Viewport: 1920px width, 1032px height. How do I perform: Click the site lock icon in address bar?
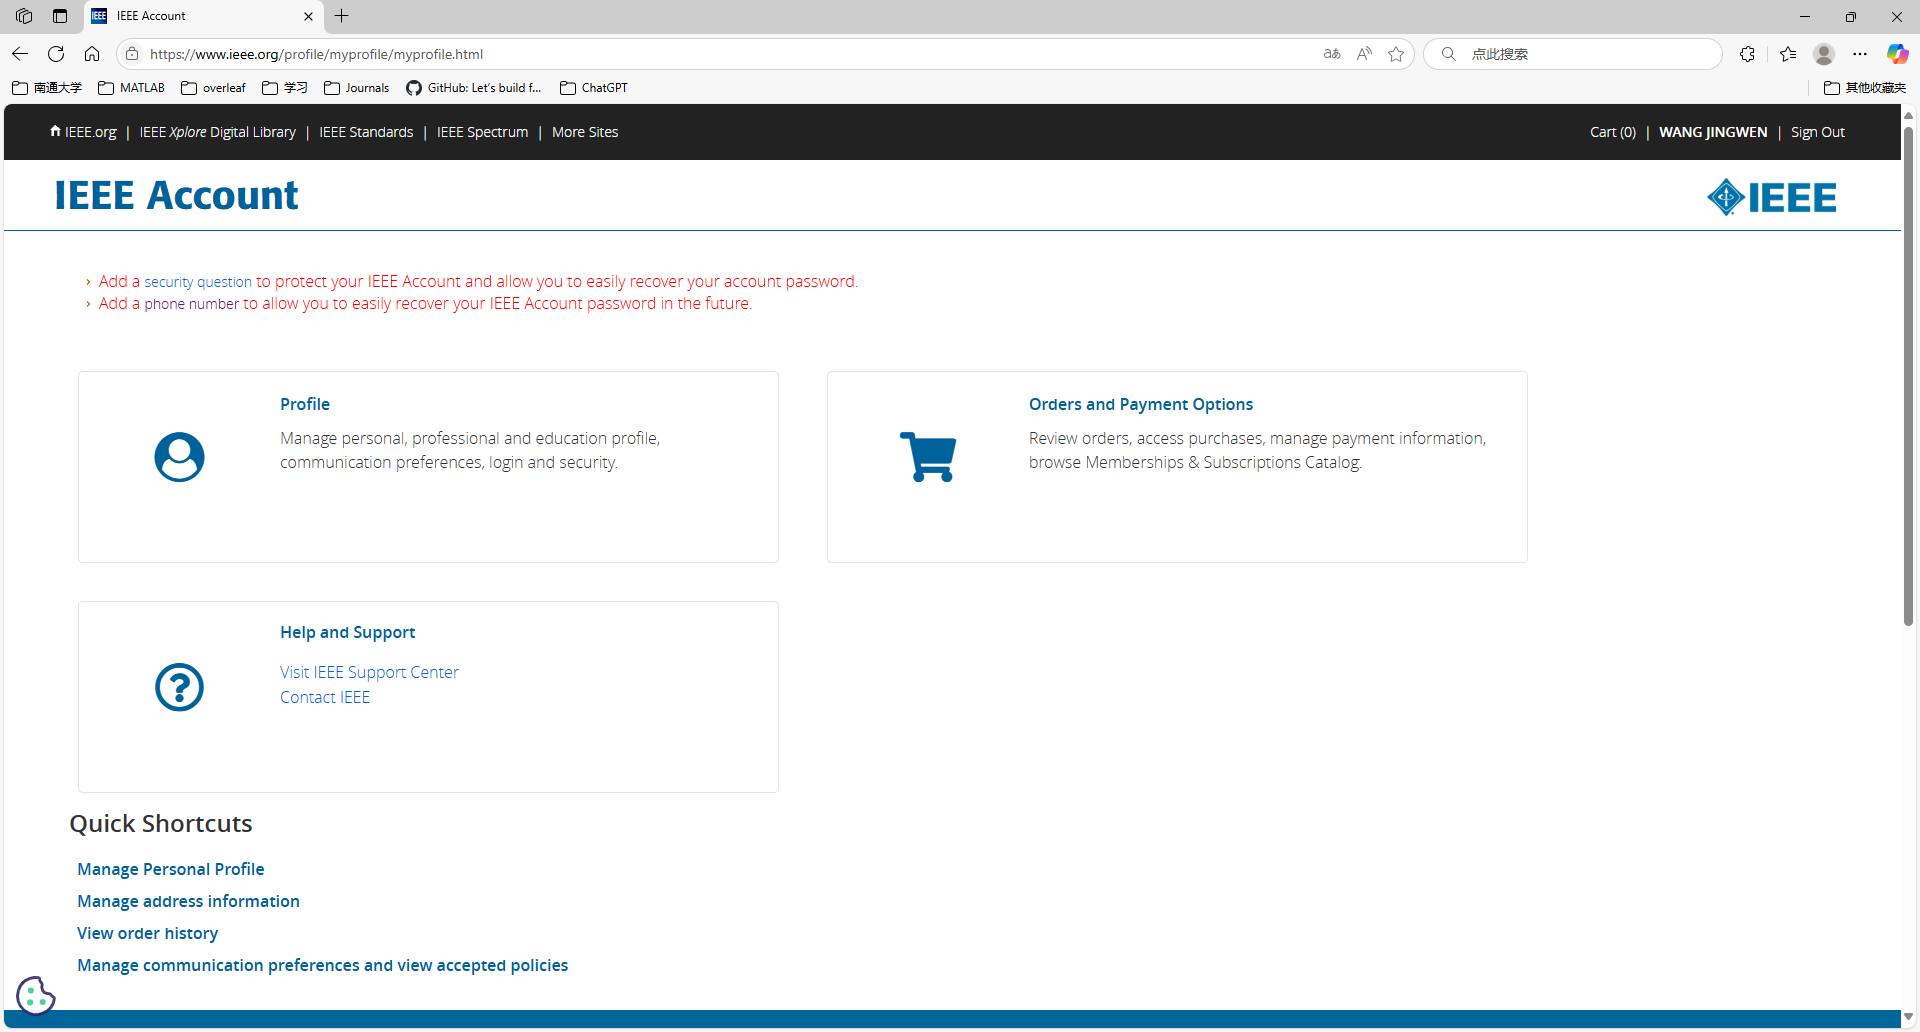click(x=132, y=54)
